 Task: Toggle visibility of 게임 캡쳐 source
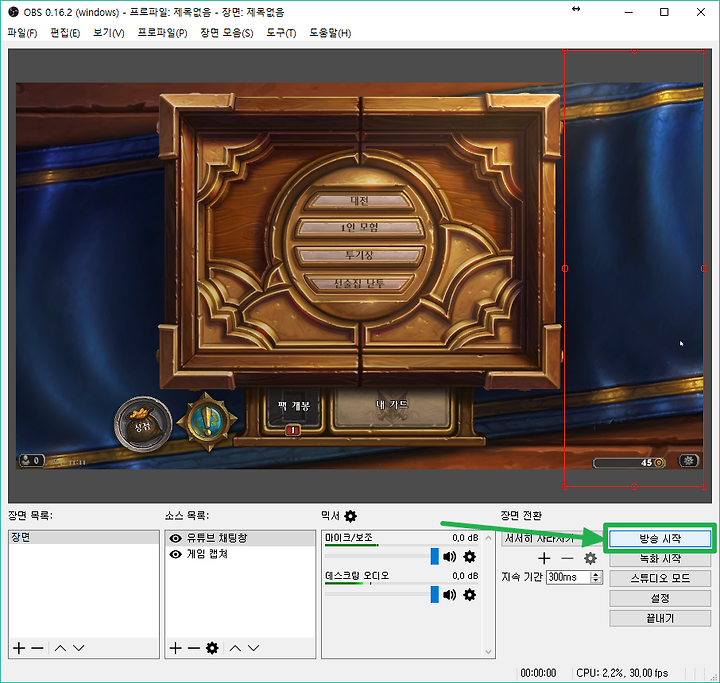(x=175, y=554)
